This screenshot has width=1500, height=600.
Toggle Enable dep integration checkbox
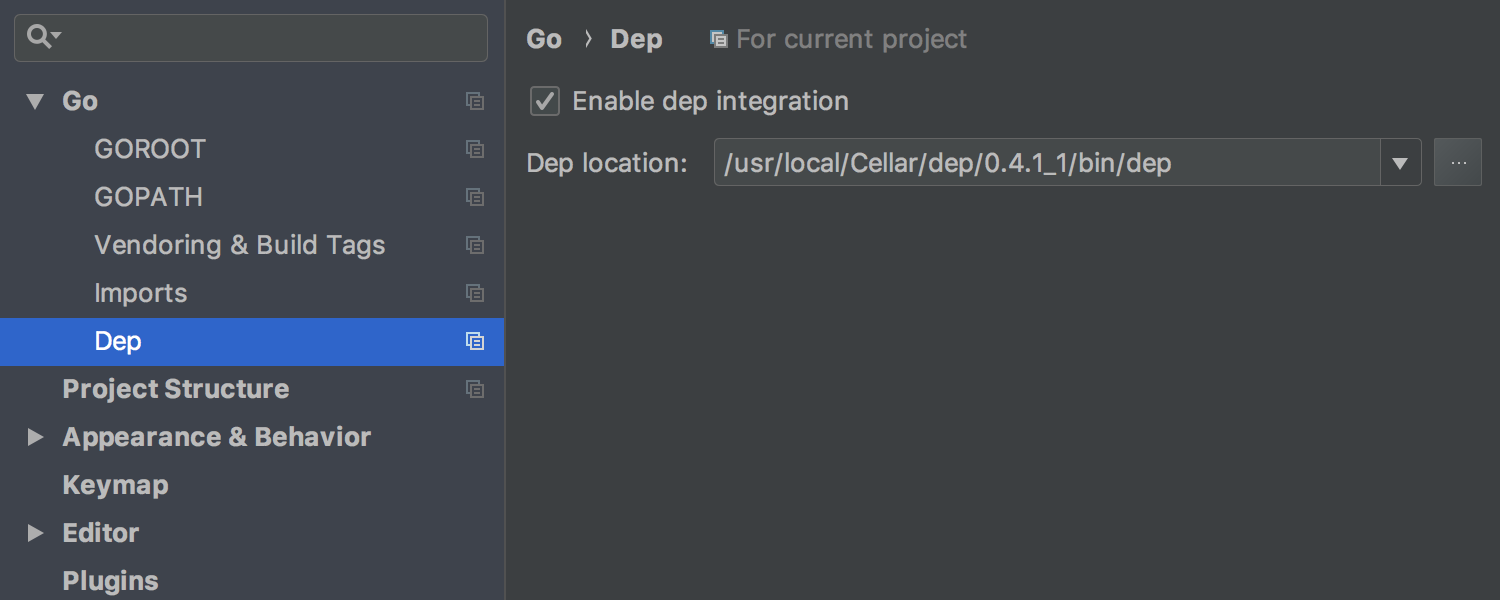(x=545, y=101)
